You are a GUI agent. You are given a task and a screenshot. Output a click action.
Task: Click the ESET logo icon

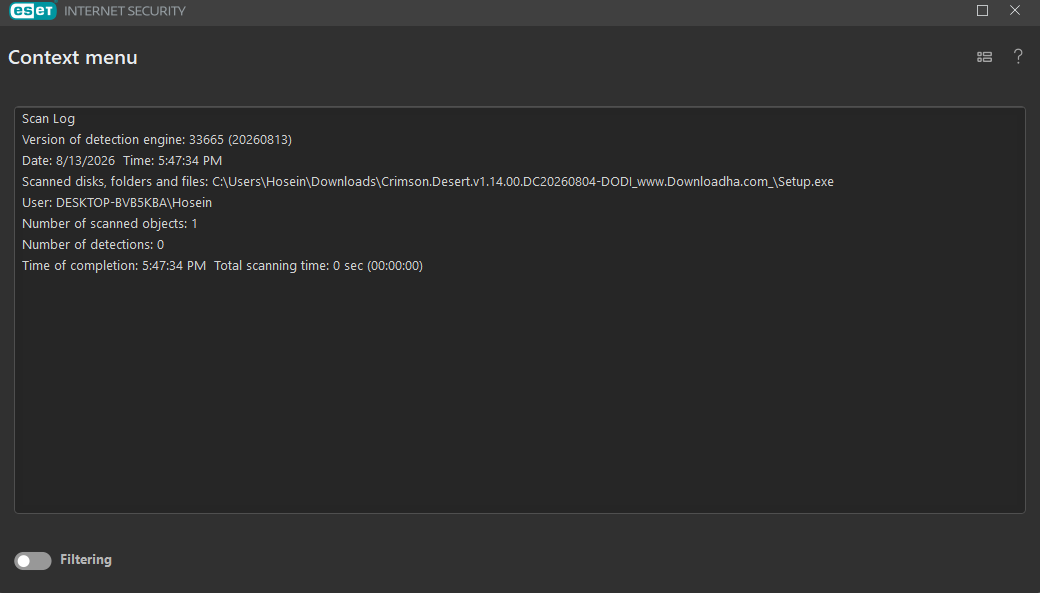point(32,10)
